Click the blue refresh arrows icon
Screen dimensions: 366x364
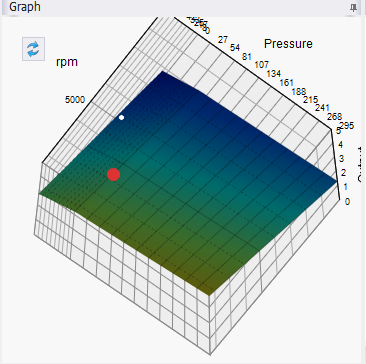coord(33,49)
